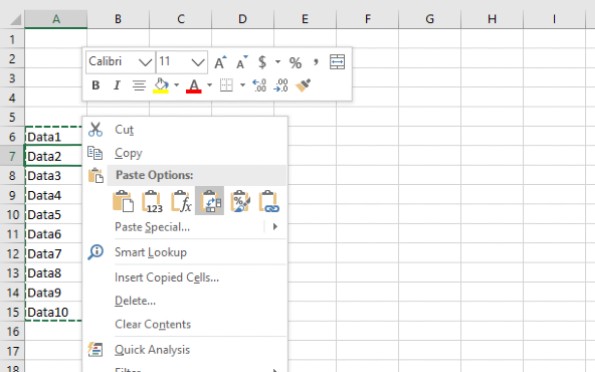Viewport: 595px width, 372px height.
Task: Toggle Bold formatting in mini toolbar
Action: click(x=96, y=85)
